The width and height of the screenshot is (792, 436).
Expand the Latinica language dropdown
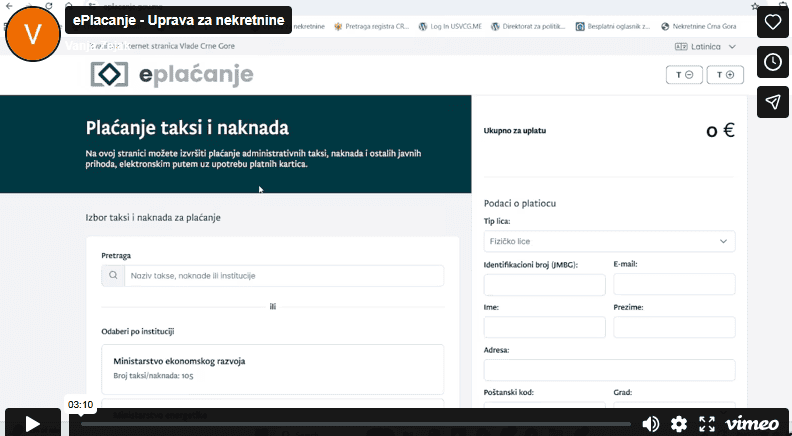coord(706,46)
